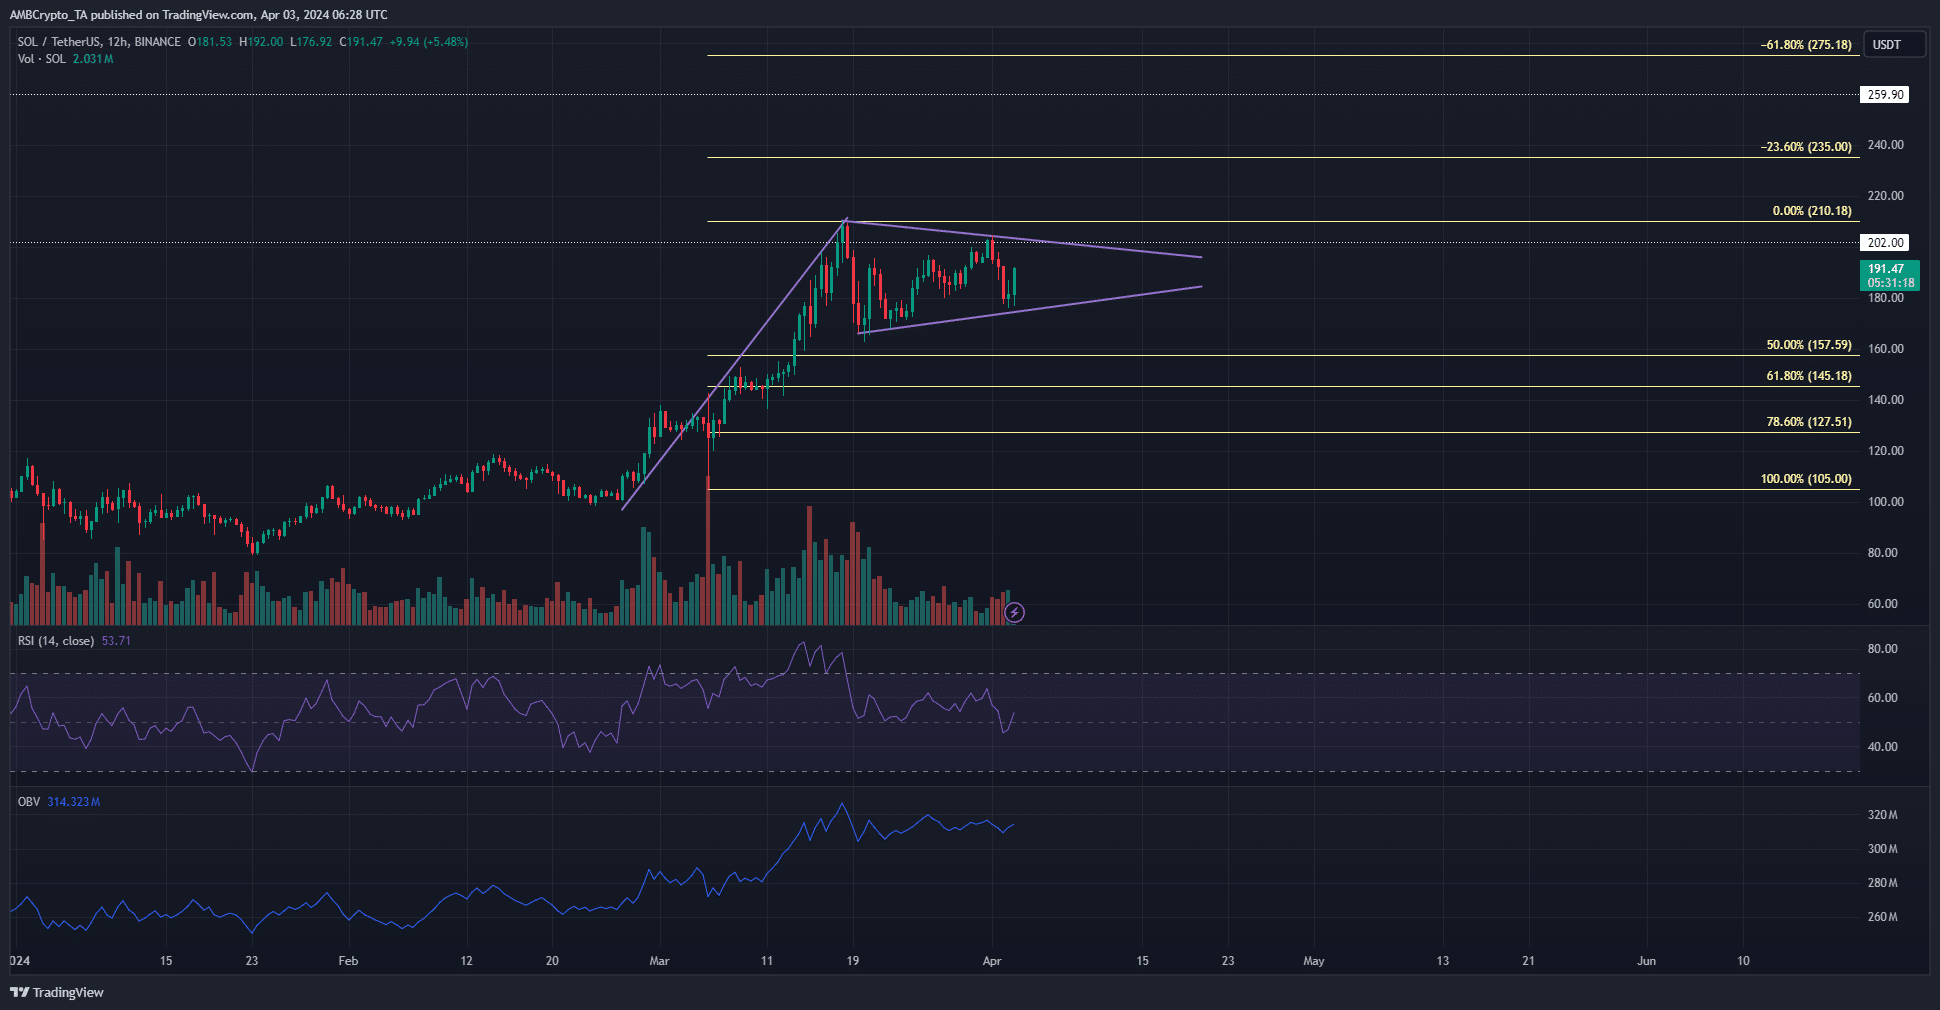Click the close value C191.47
Screen dimensions: 1940x1010
361,42
